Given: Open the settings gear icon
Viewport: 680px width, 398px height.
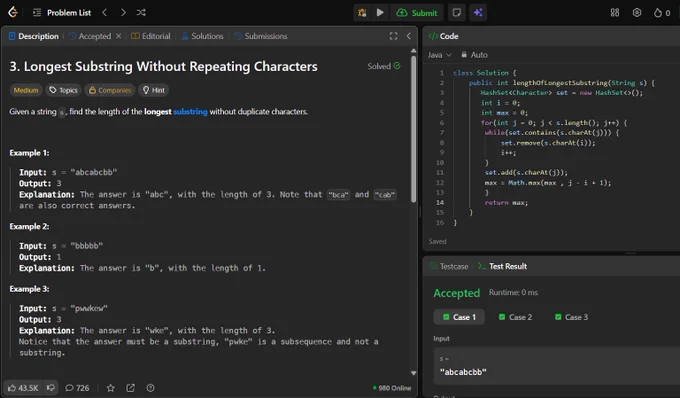Looking at the screenshot, I should tap(637, 13).
